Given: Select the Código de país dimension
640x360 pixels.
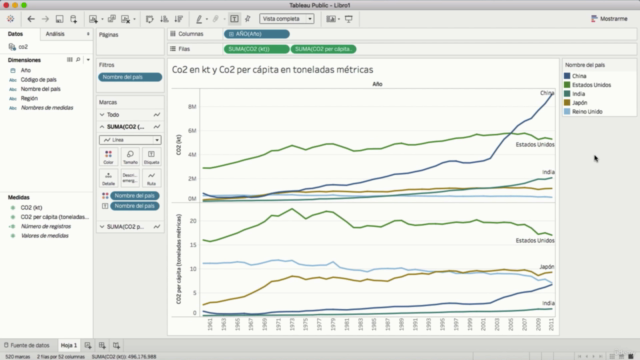Looking at the screenshot, I should coord(38,80).
